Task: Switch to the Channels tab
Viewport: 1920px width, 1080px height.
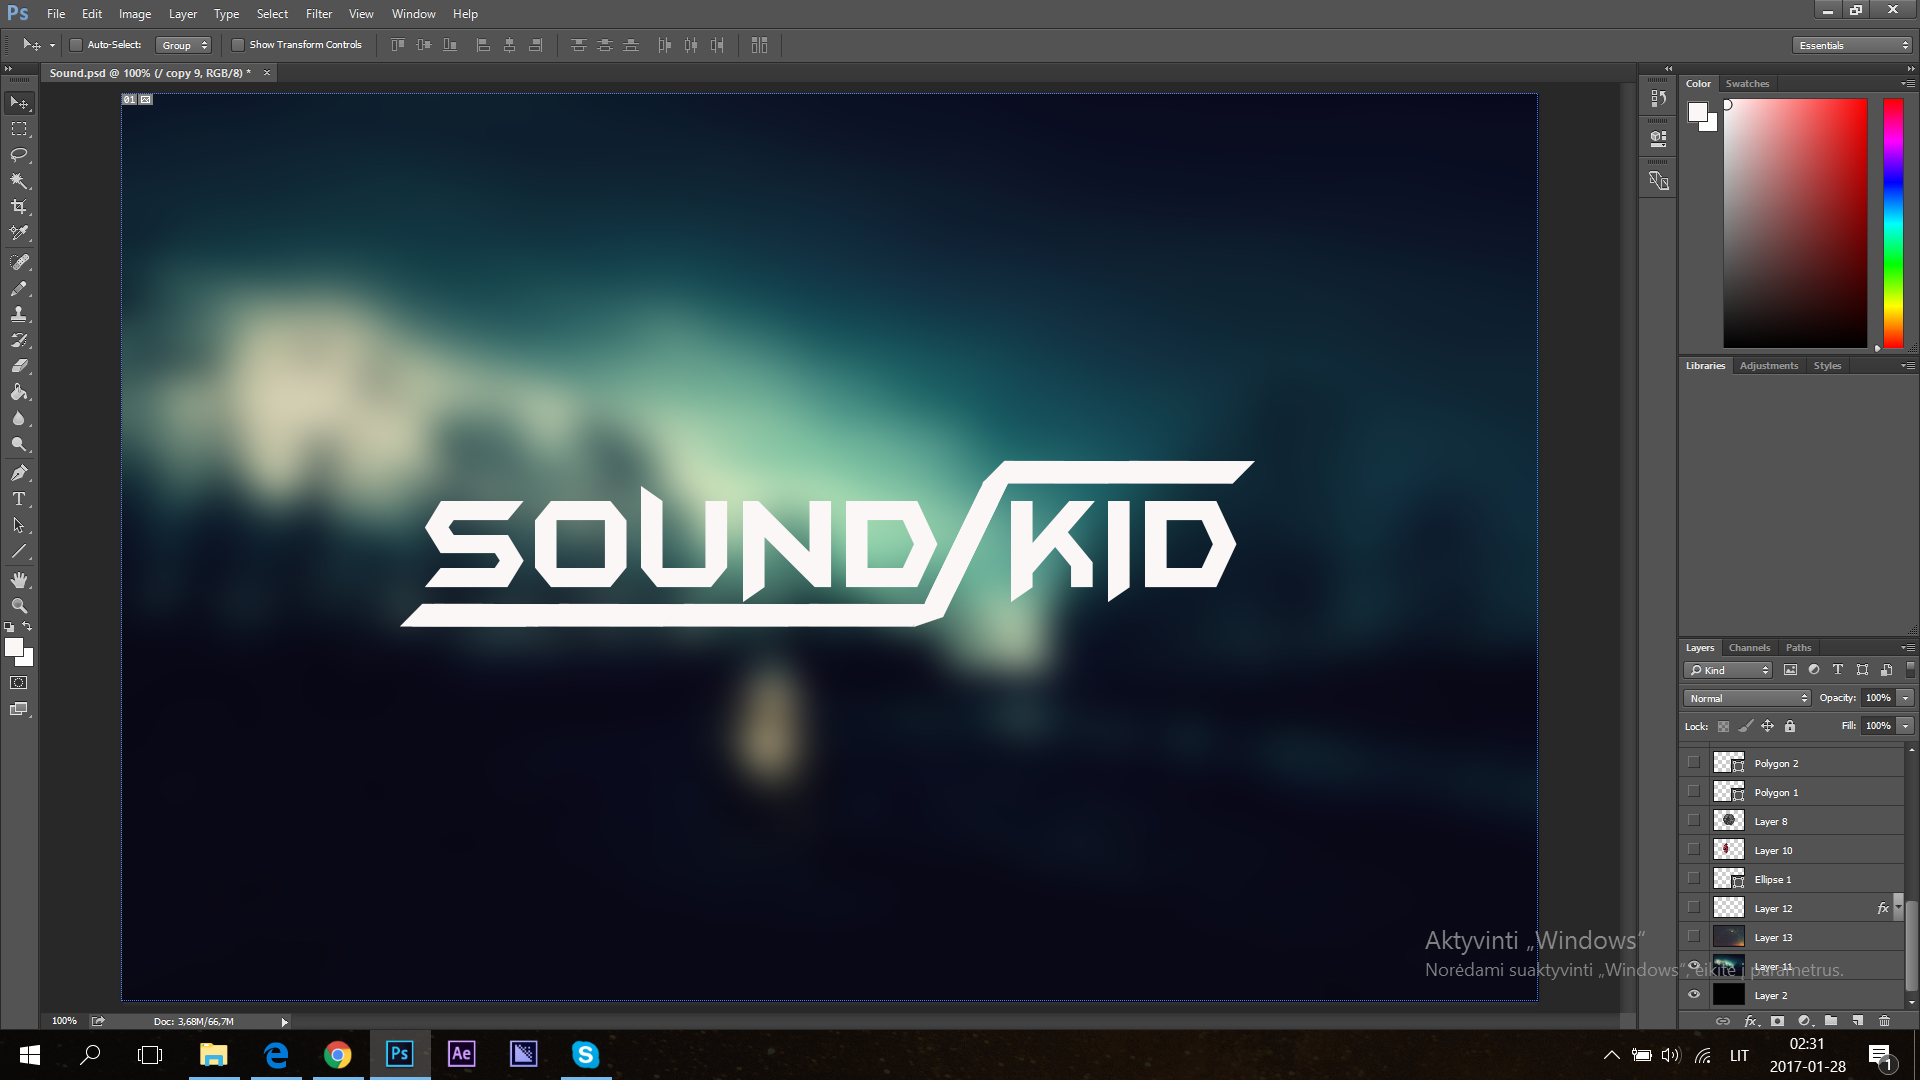Action: (1749, 648)
